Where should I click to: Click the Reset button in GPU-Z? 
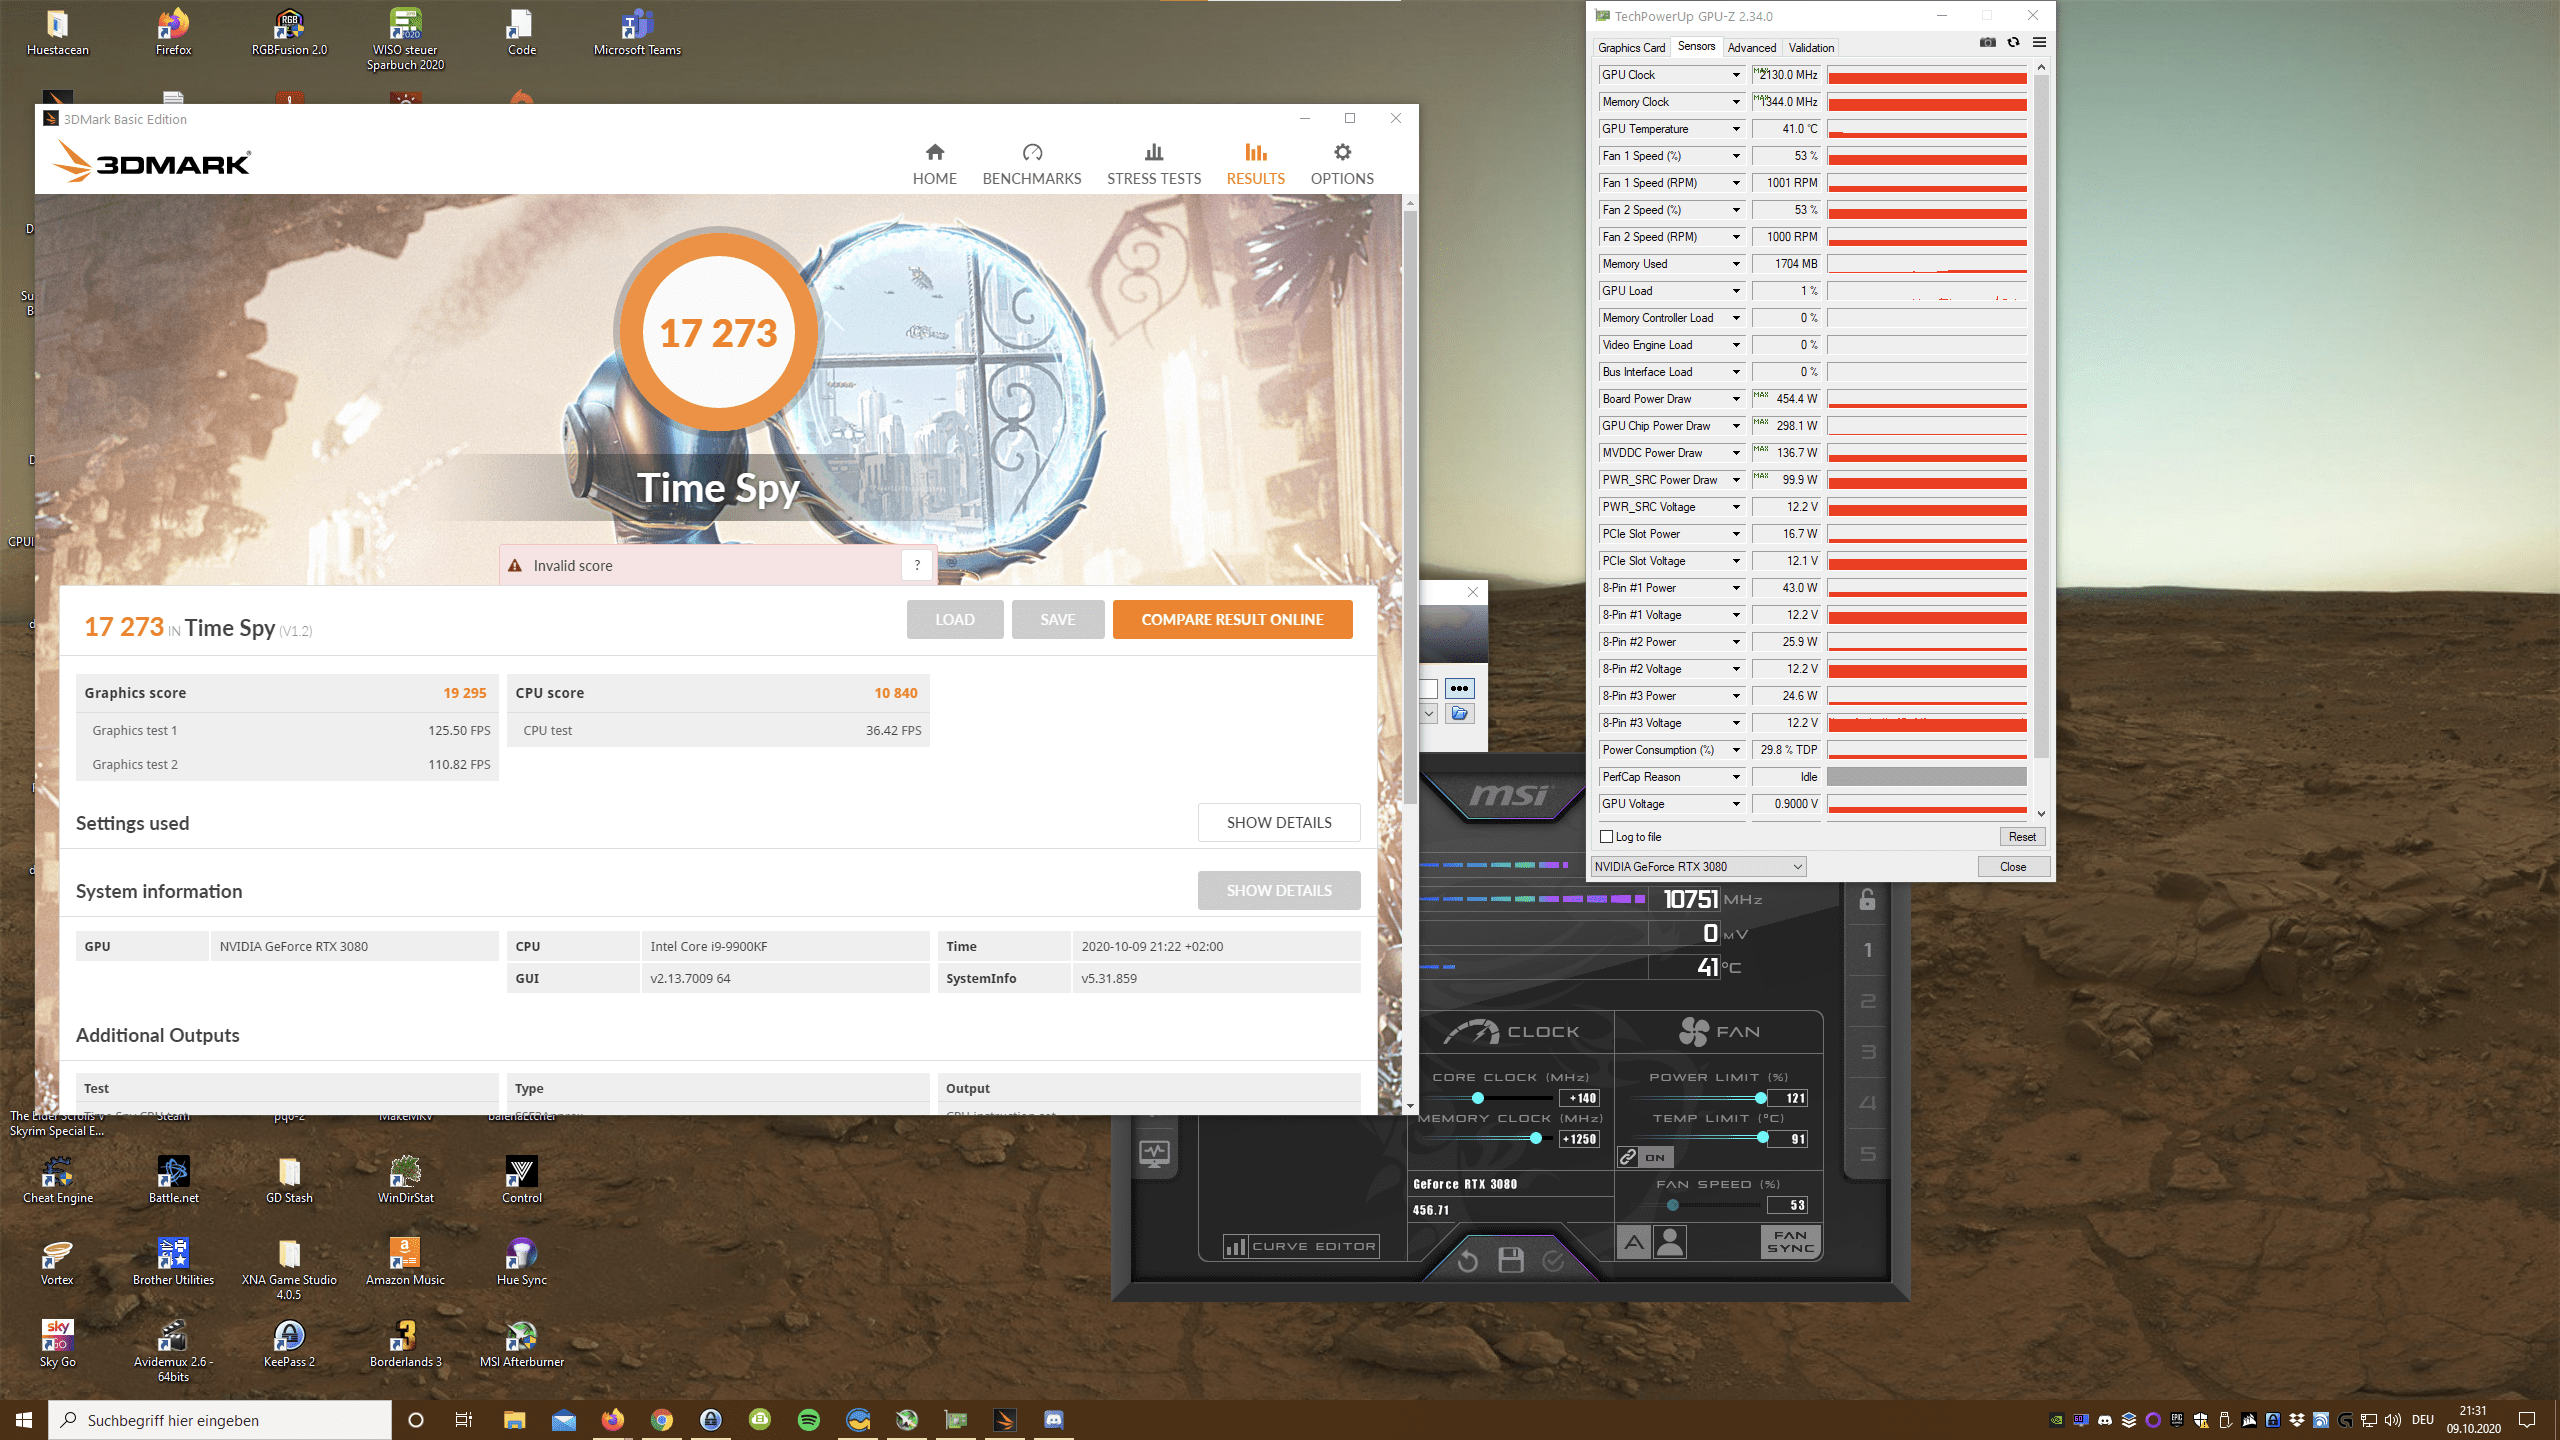2021,837
